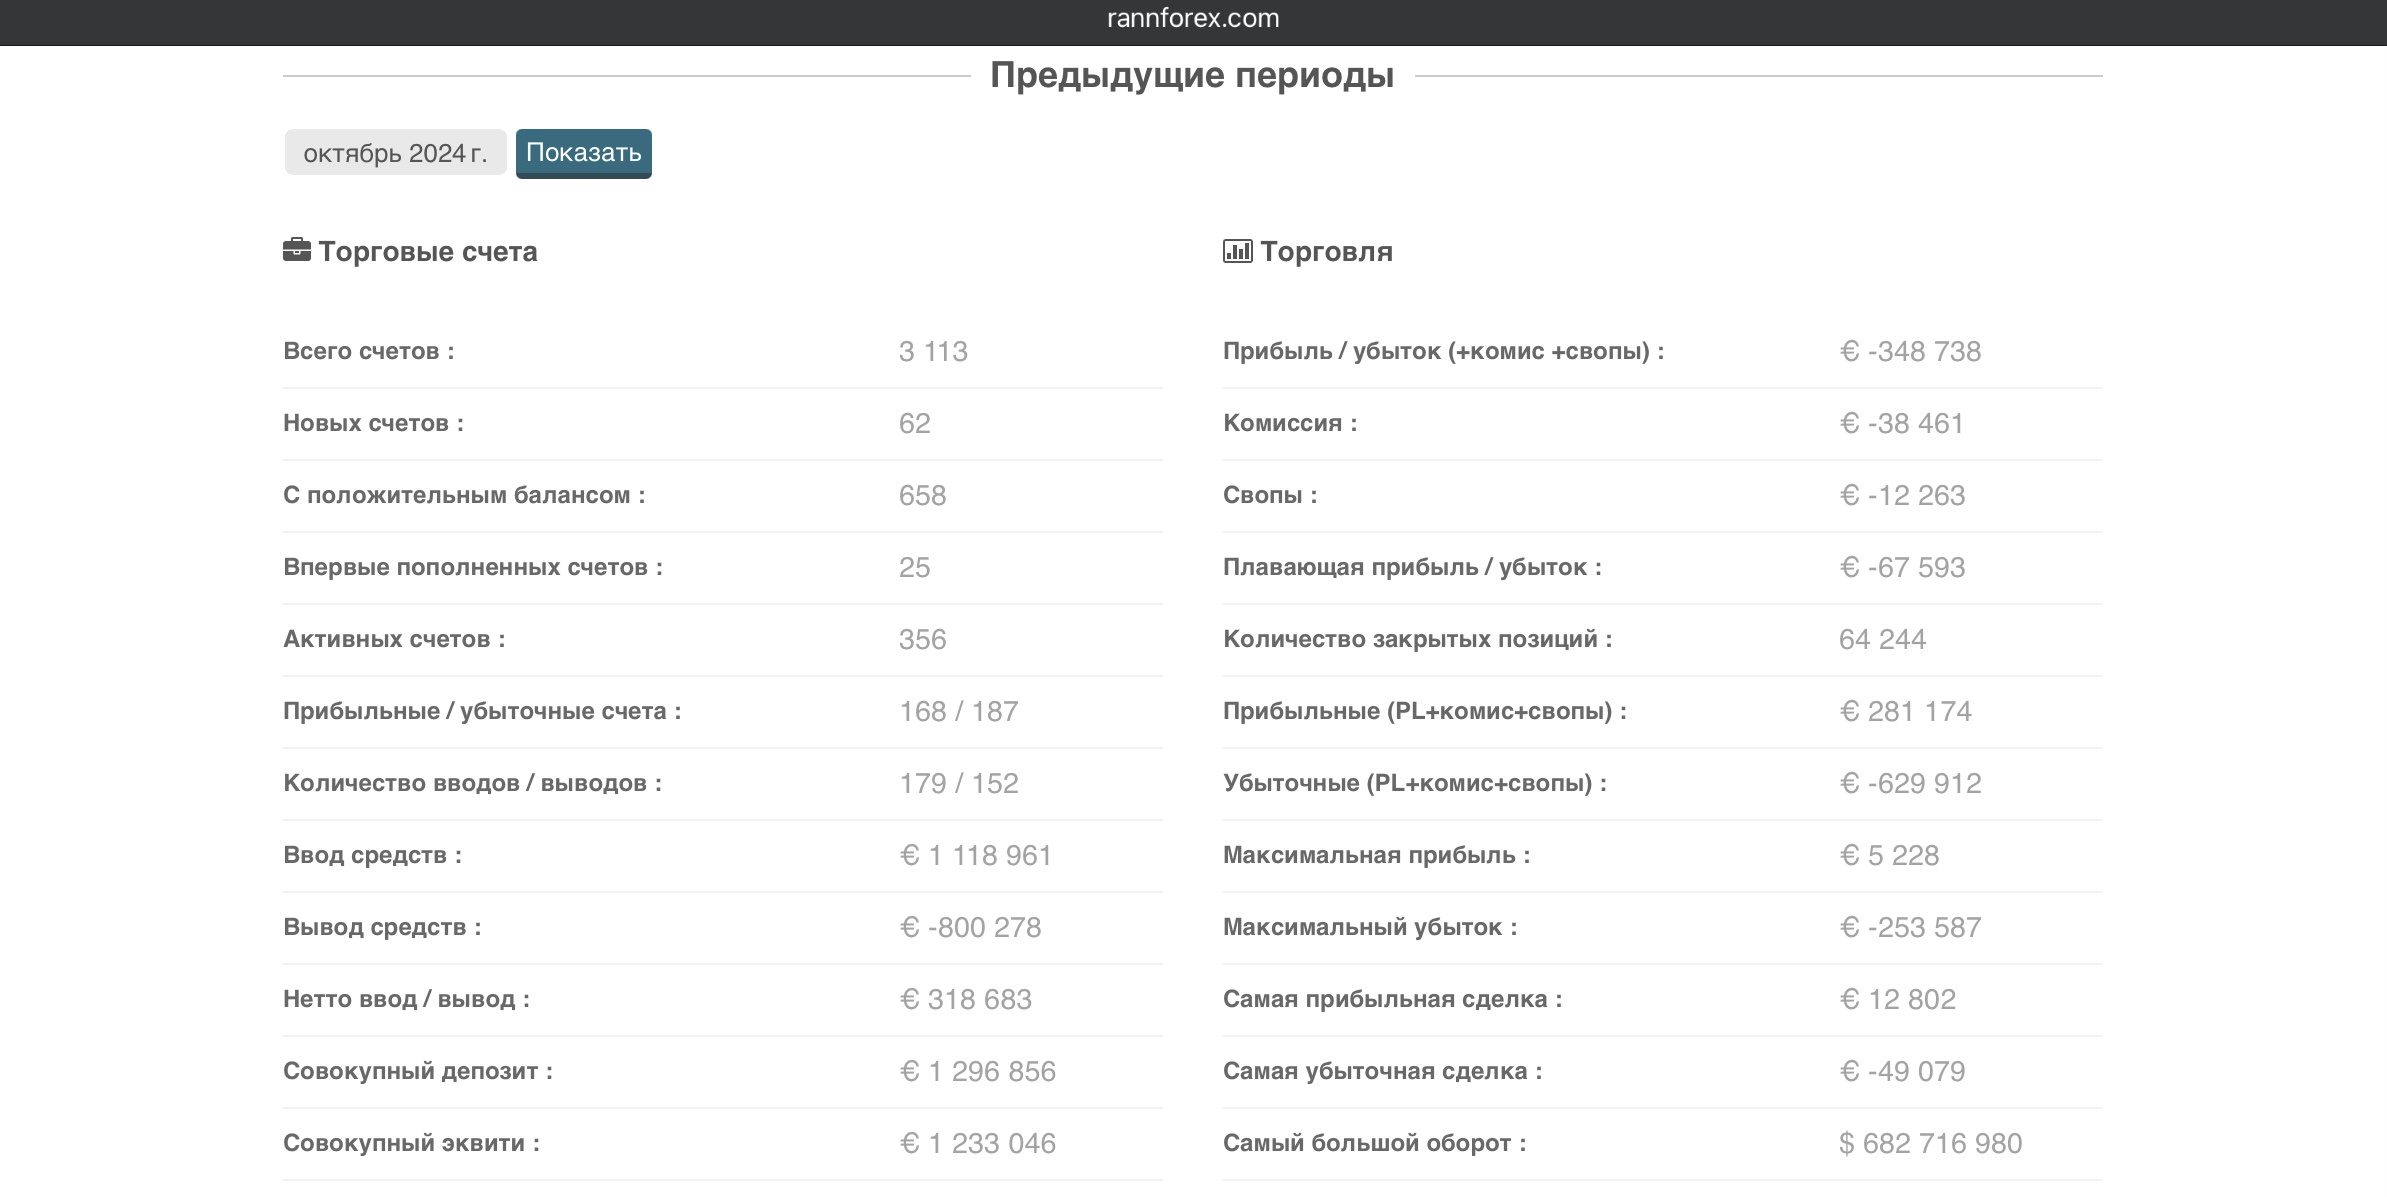Viewport: 2387px width, 1197px height.
Task: Select the value 658
Action: pyautogui.click(x=922, y=495)
